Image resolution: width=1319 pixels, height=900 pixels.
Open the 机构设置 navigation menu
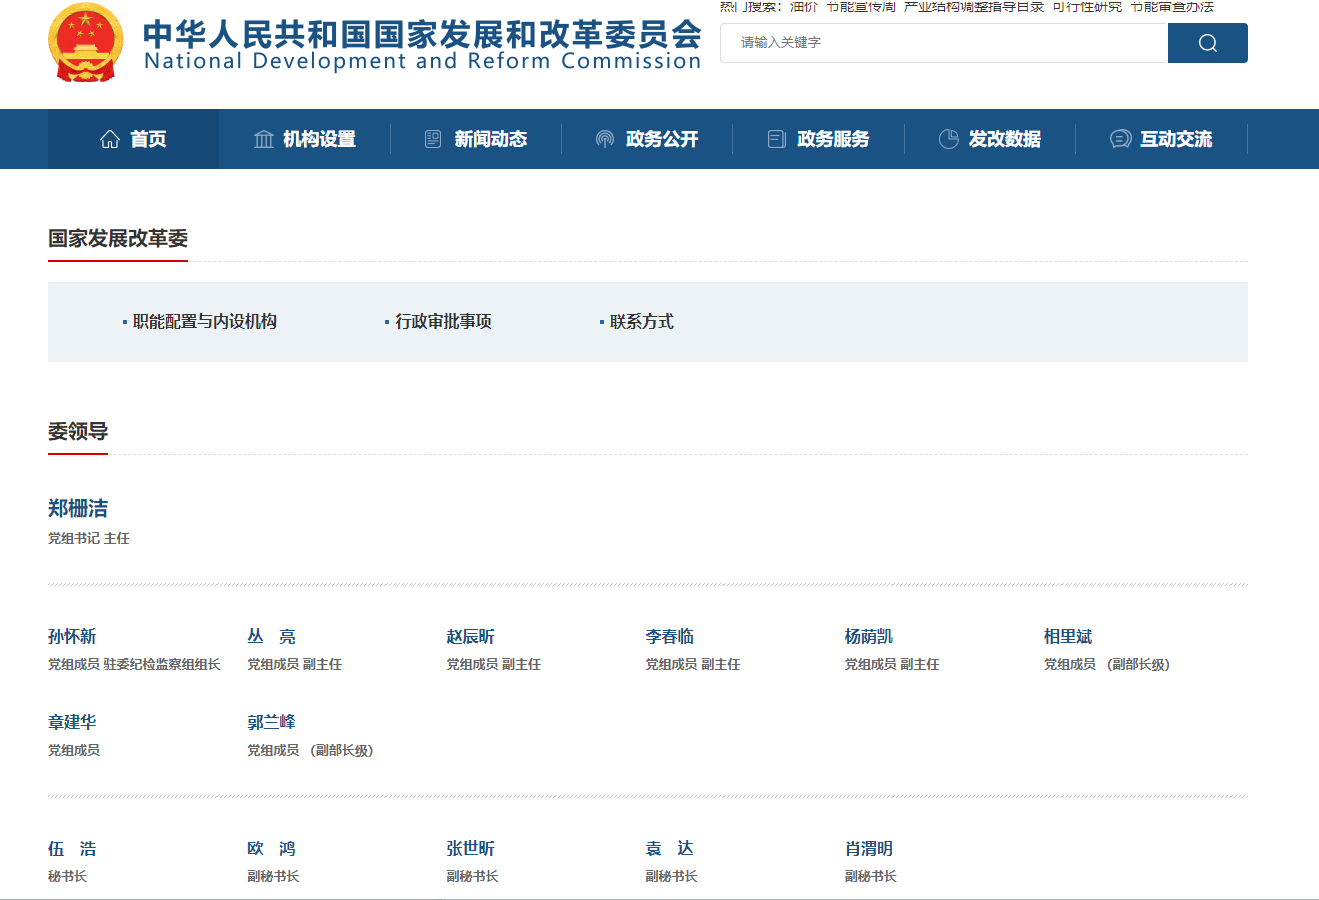coord(319,139)
